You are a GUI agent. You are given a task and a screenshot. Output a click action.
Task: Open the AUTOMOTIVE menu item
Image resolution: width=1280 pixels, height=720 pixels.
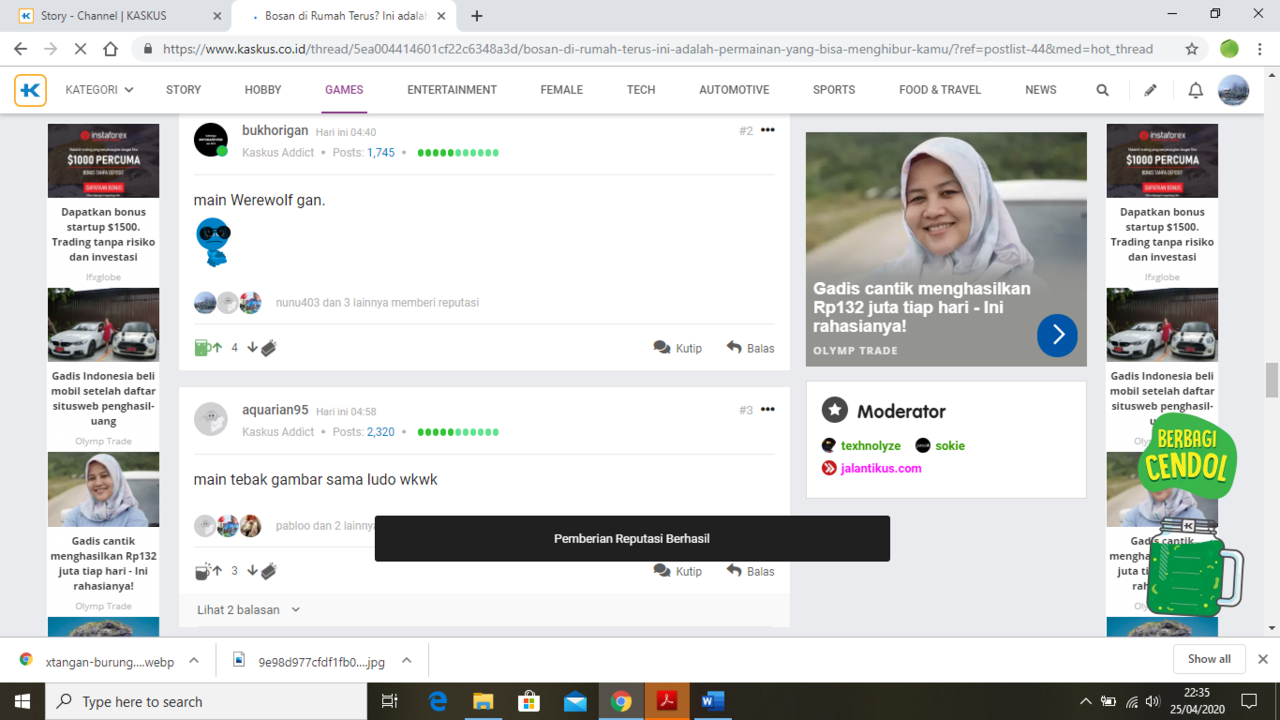click(x=734, y=90)
